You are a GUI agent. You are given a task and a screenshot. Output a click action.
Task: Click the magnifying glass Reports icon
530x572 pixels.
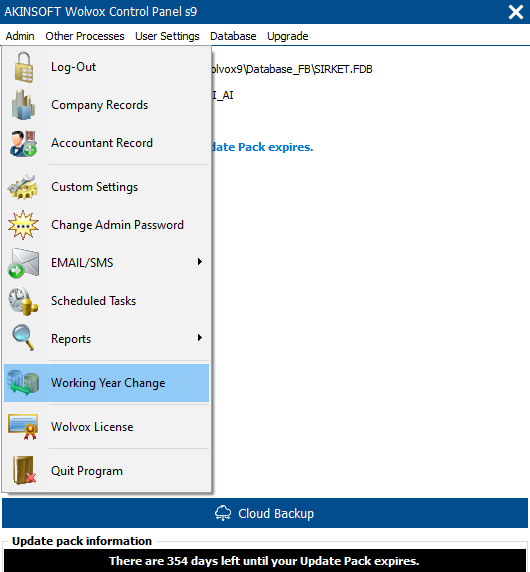click(x=23, y=338)
